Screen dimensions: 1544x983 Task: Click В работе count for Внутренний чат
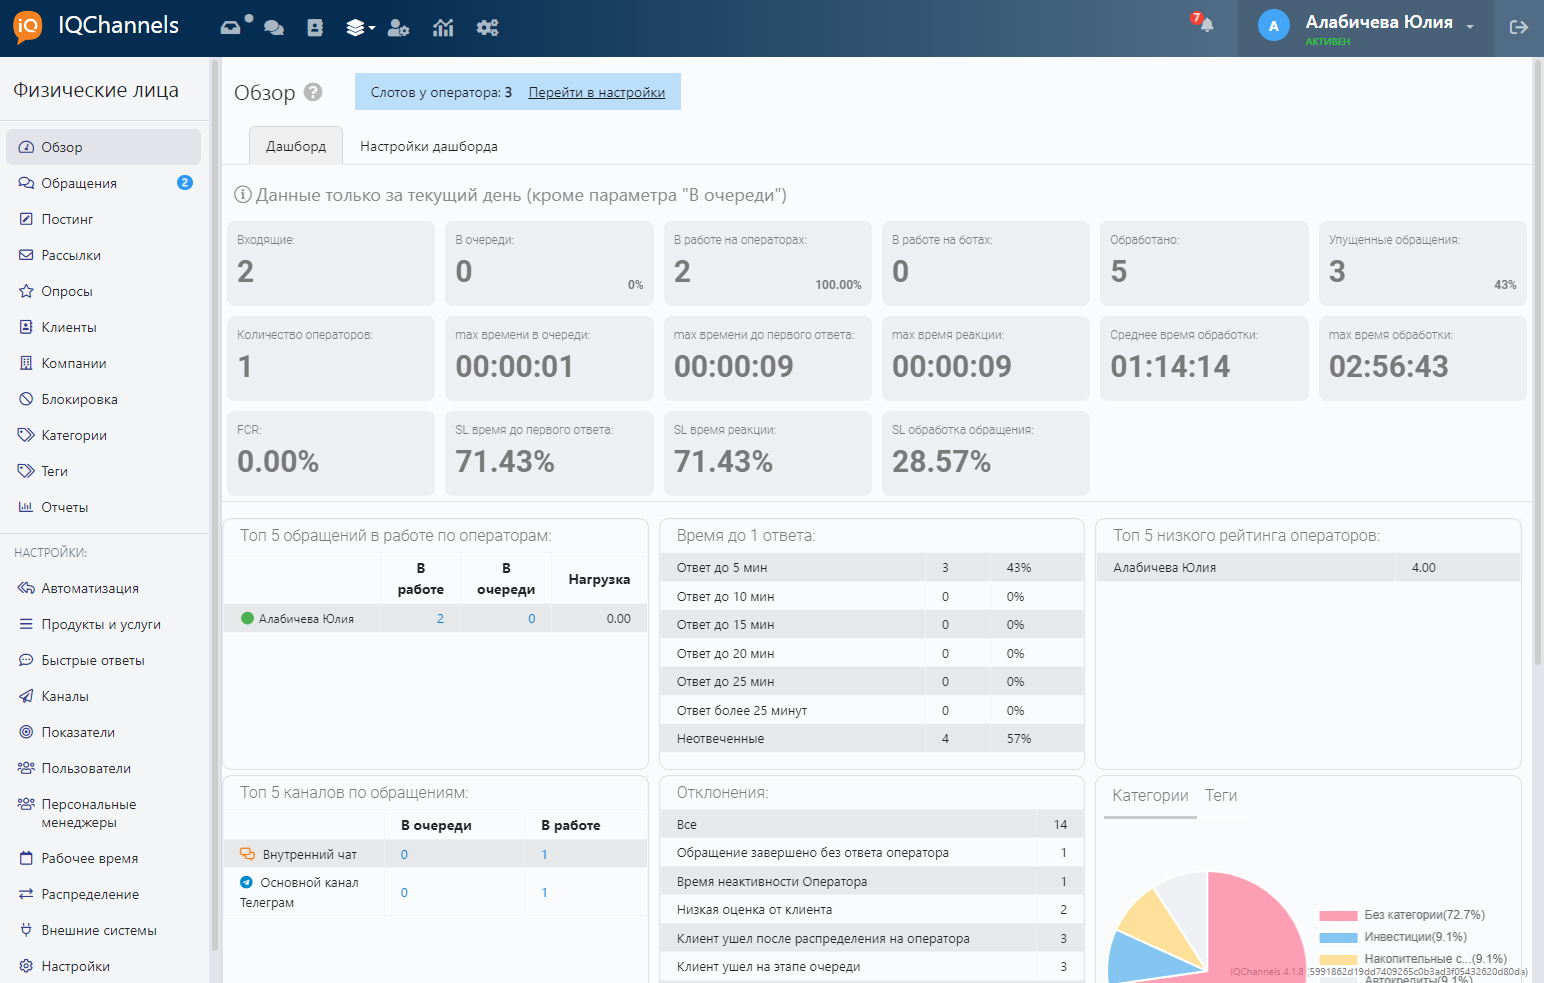click(x=544, y=855)
